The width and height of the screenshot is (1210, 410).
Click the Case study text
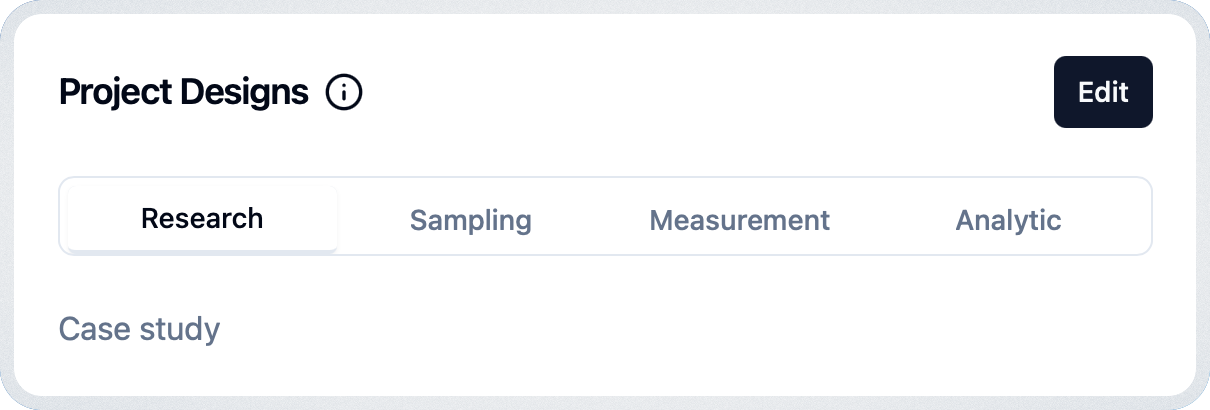coord(140,329)
